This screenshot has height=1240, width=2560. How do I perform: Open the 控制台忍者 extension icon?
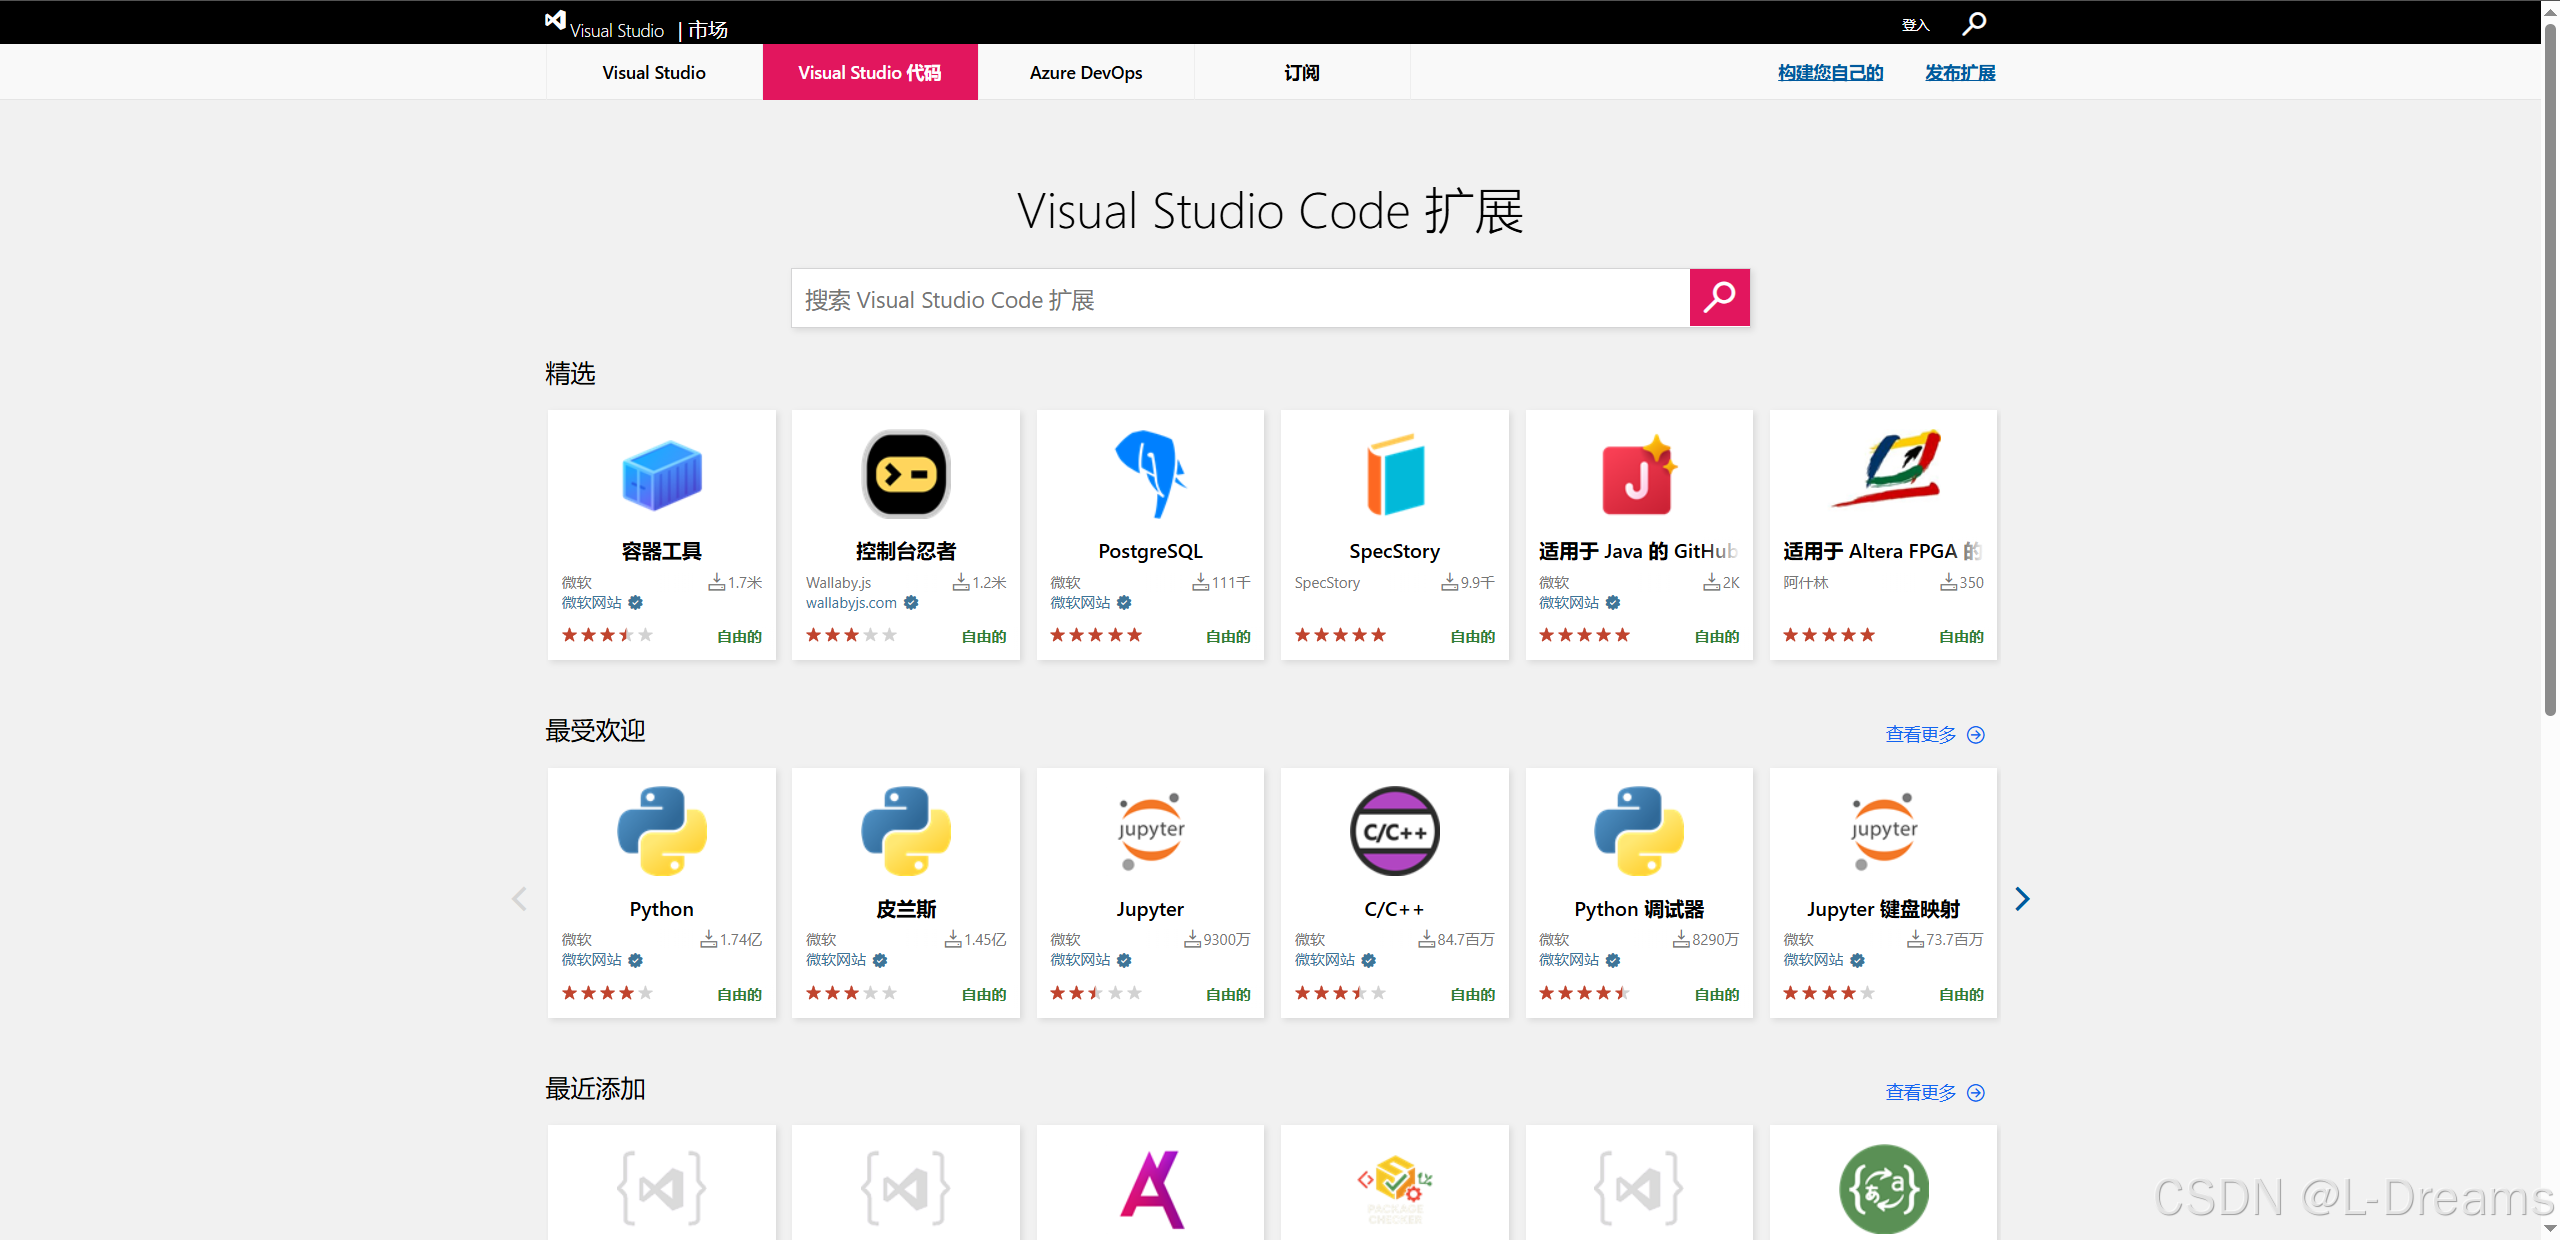click(906, 475)
